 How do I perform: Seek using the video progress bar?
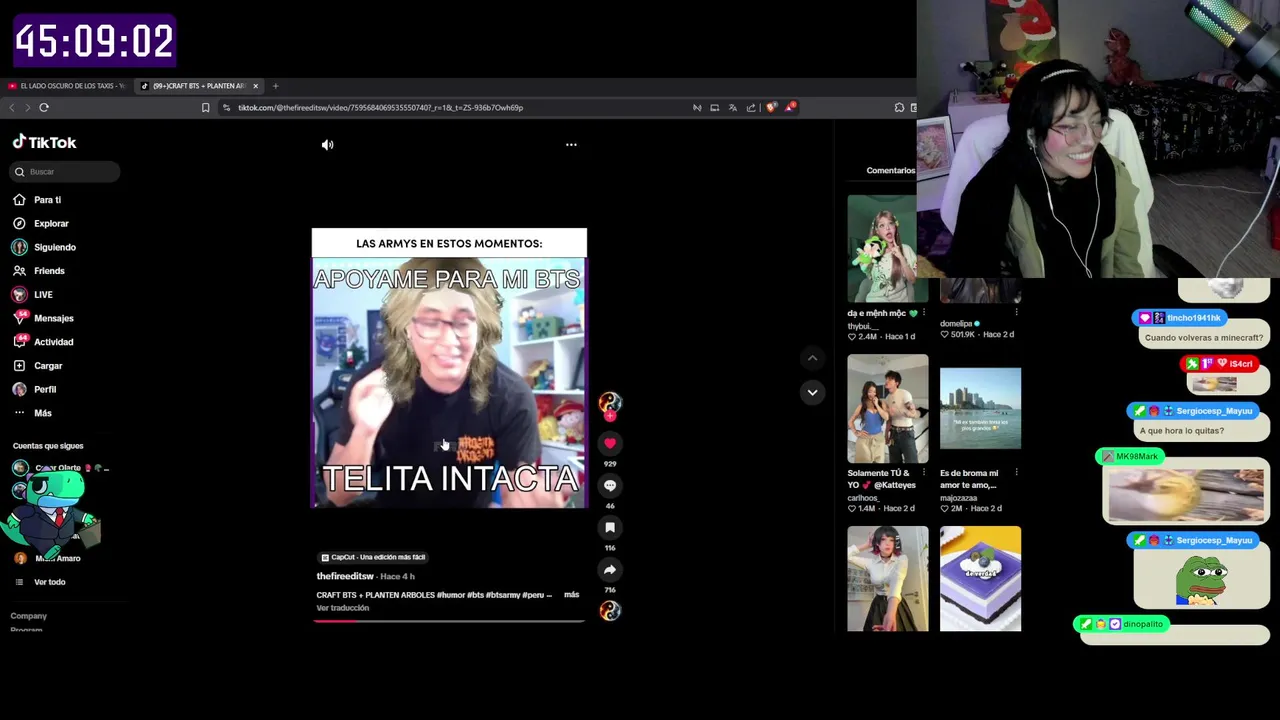click(x=450, y=620)
